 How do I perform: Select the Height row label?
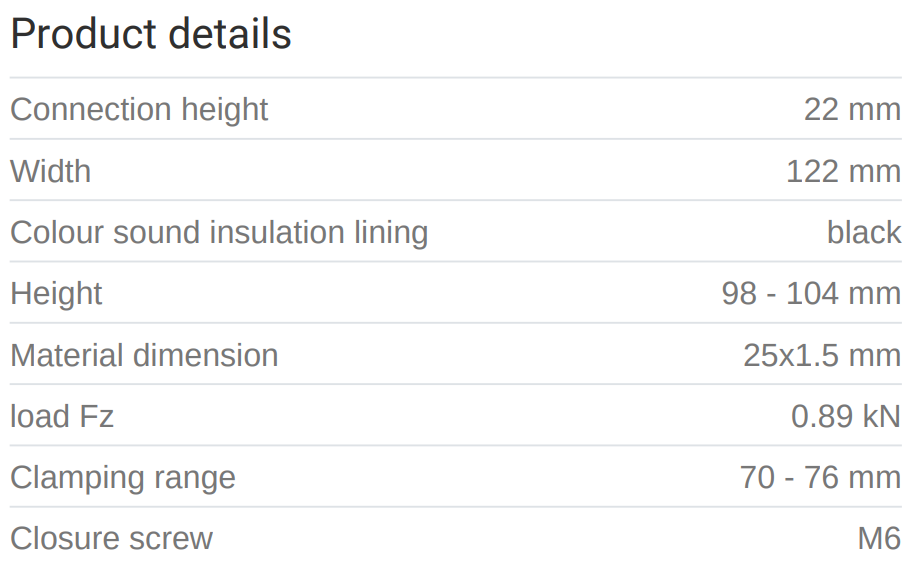(x=56, y=293)
